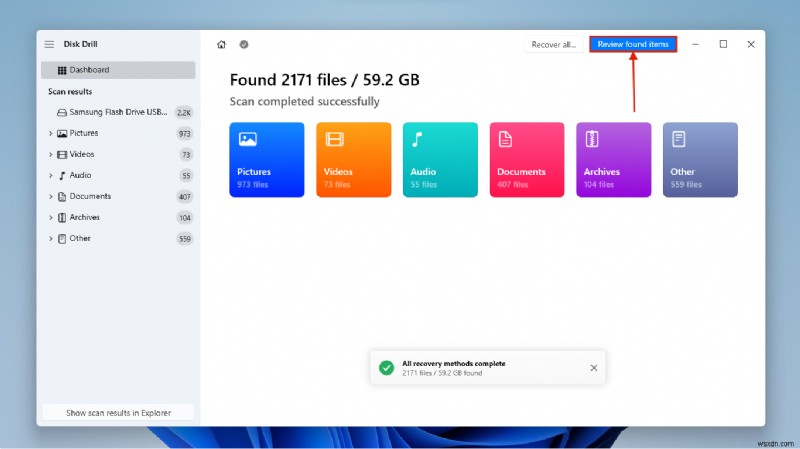
Task: Click the 973 count badge
Action: click(x=184, y=134)
